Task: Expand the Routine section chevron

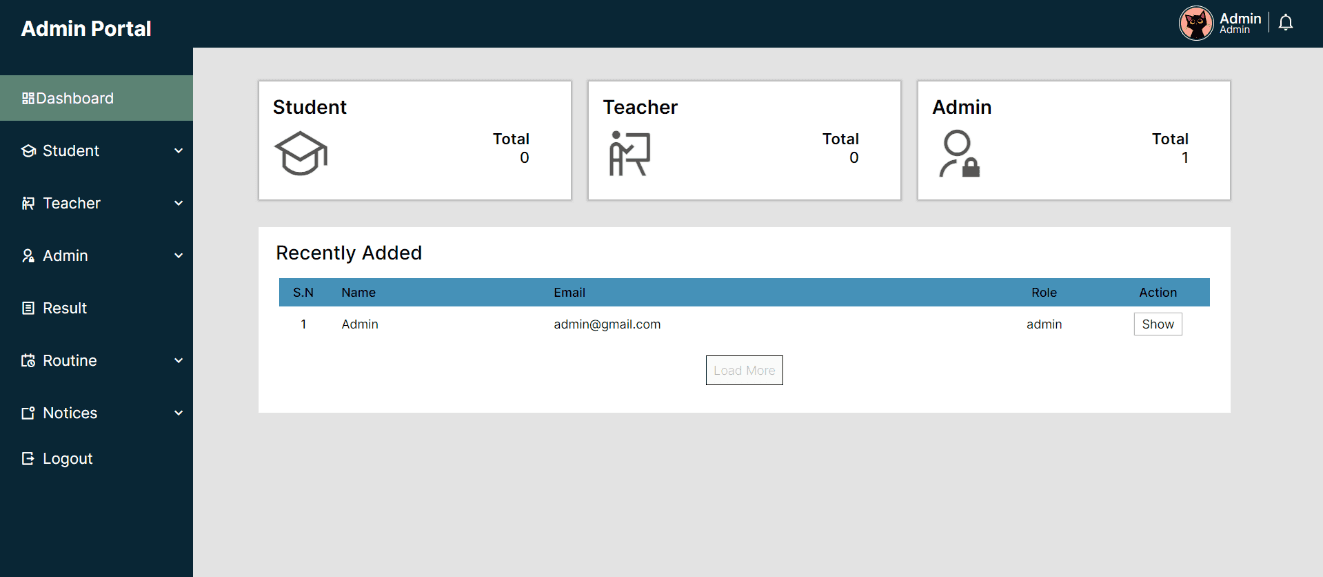Action: point(179,360)
